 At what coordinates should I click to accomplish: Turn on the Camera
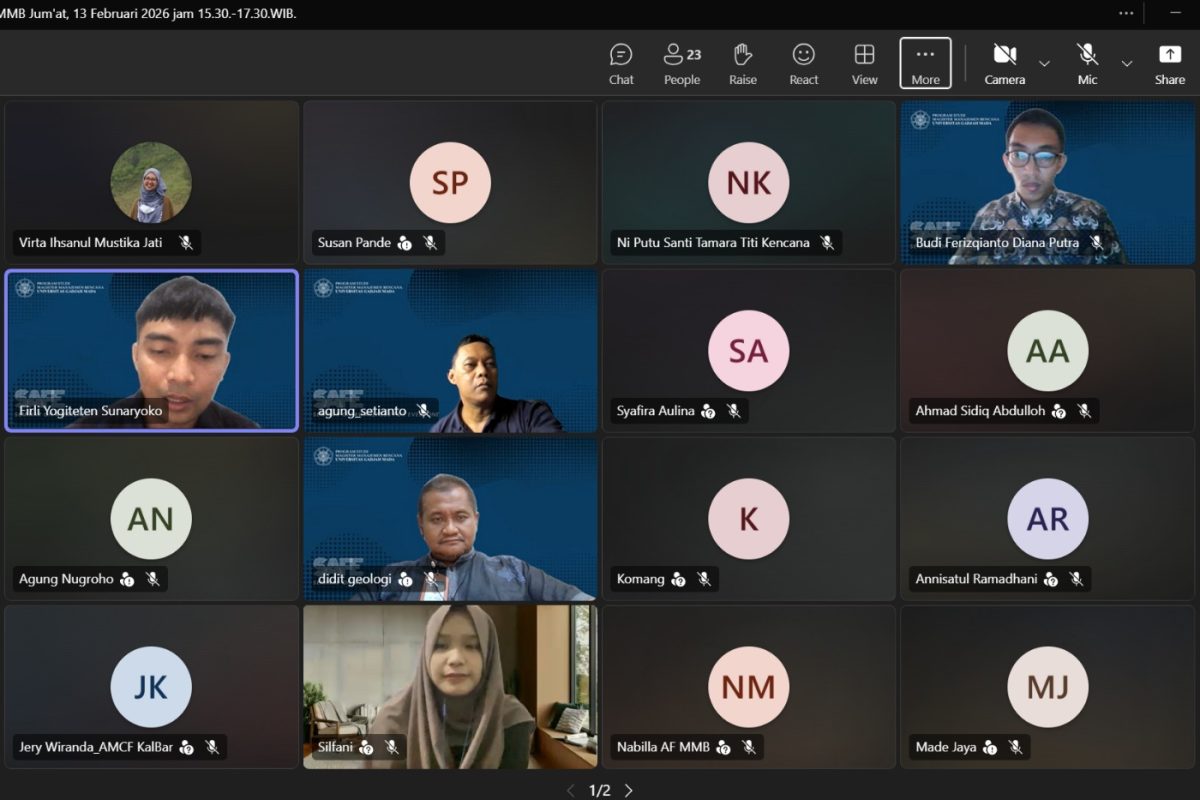pyautogui.click(x=1004, y=64)
